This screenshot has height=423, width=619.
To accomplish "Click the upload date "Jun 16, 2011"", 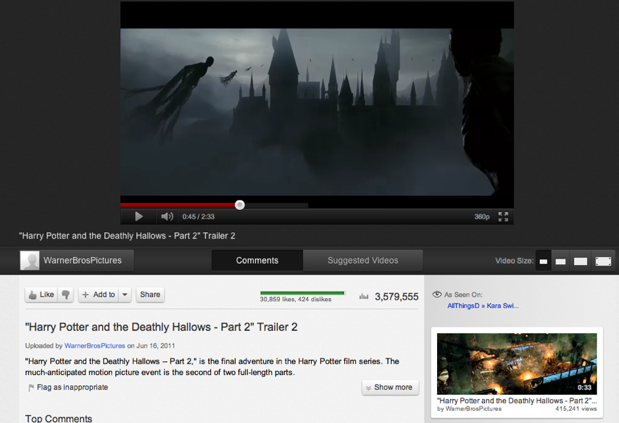I will click(156, 346).
